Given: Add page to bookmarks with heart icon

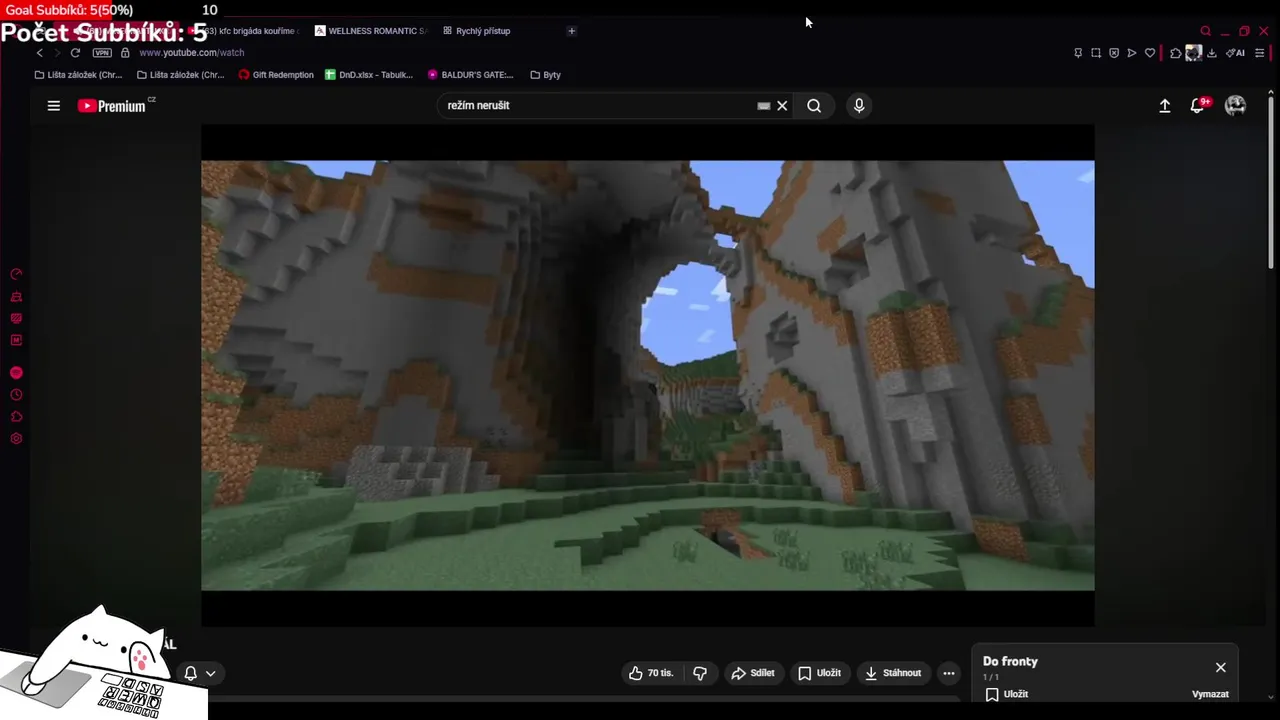Looking at the screenshot, I should pyautogui.click(x=1150, y=53).
